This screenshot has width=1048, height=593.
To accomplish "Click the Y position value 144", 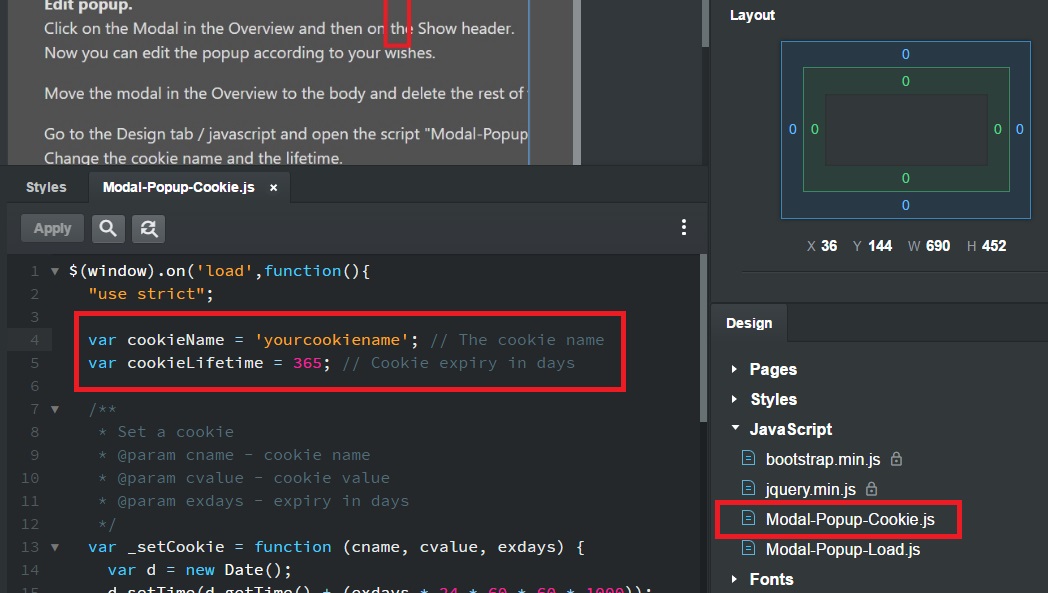I will [x=880, y=246].
